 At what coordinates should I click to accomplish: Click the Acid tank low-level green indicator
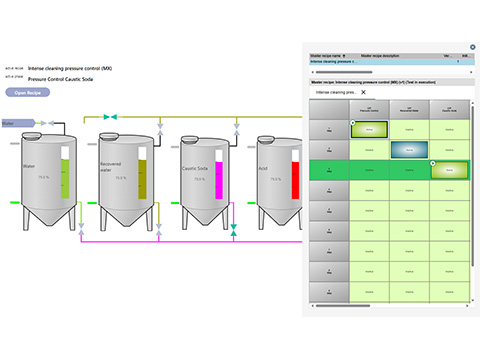252,203
